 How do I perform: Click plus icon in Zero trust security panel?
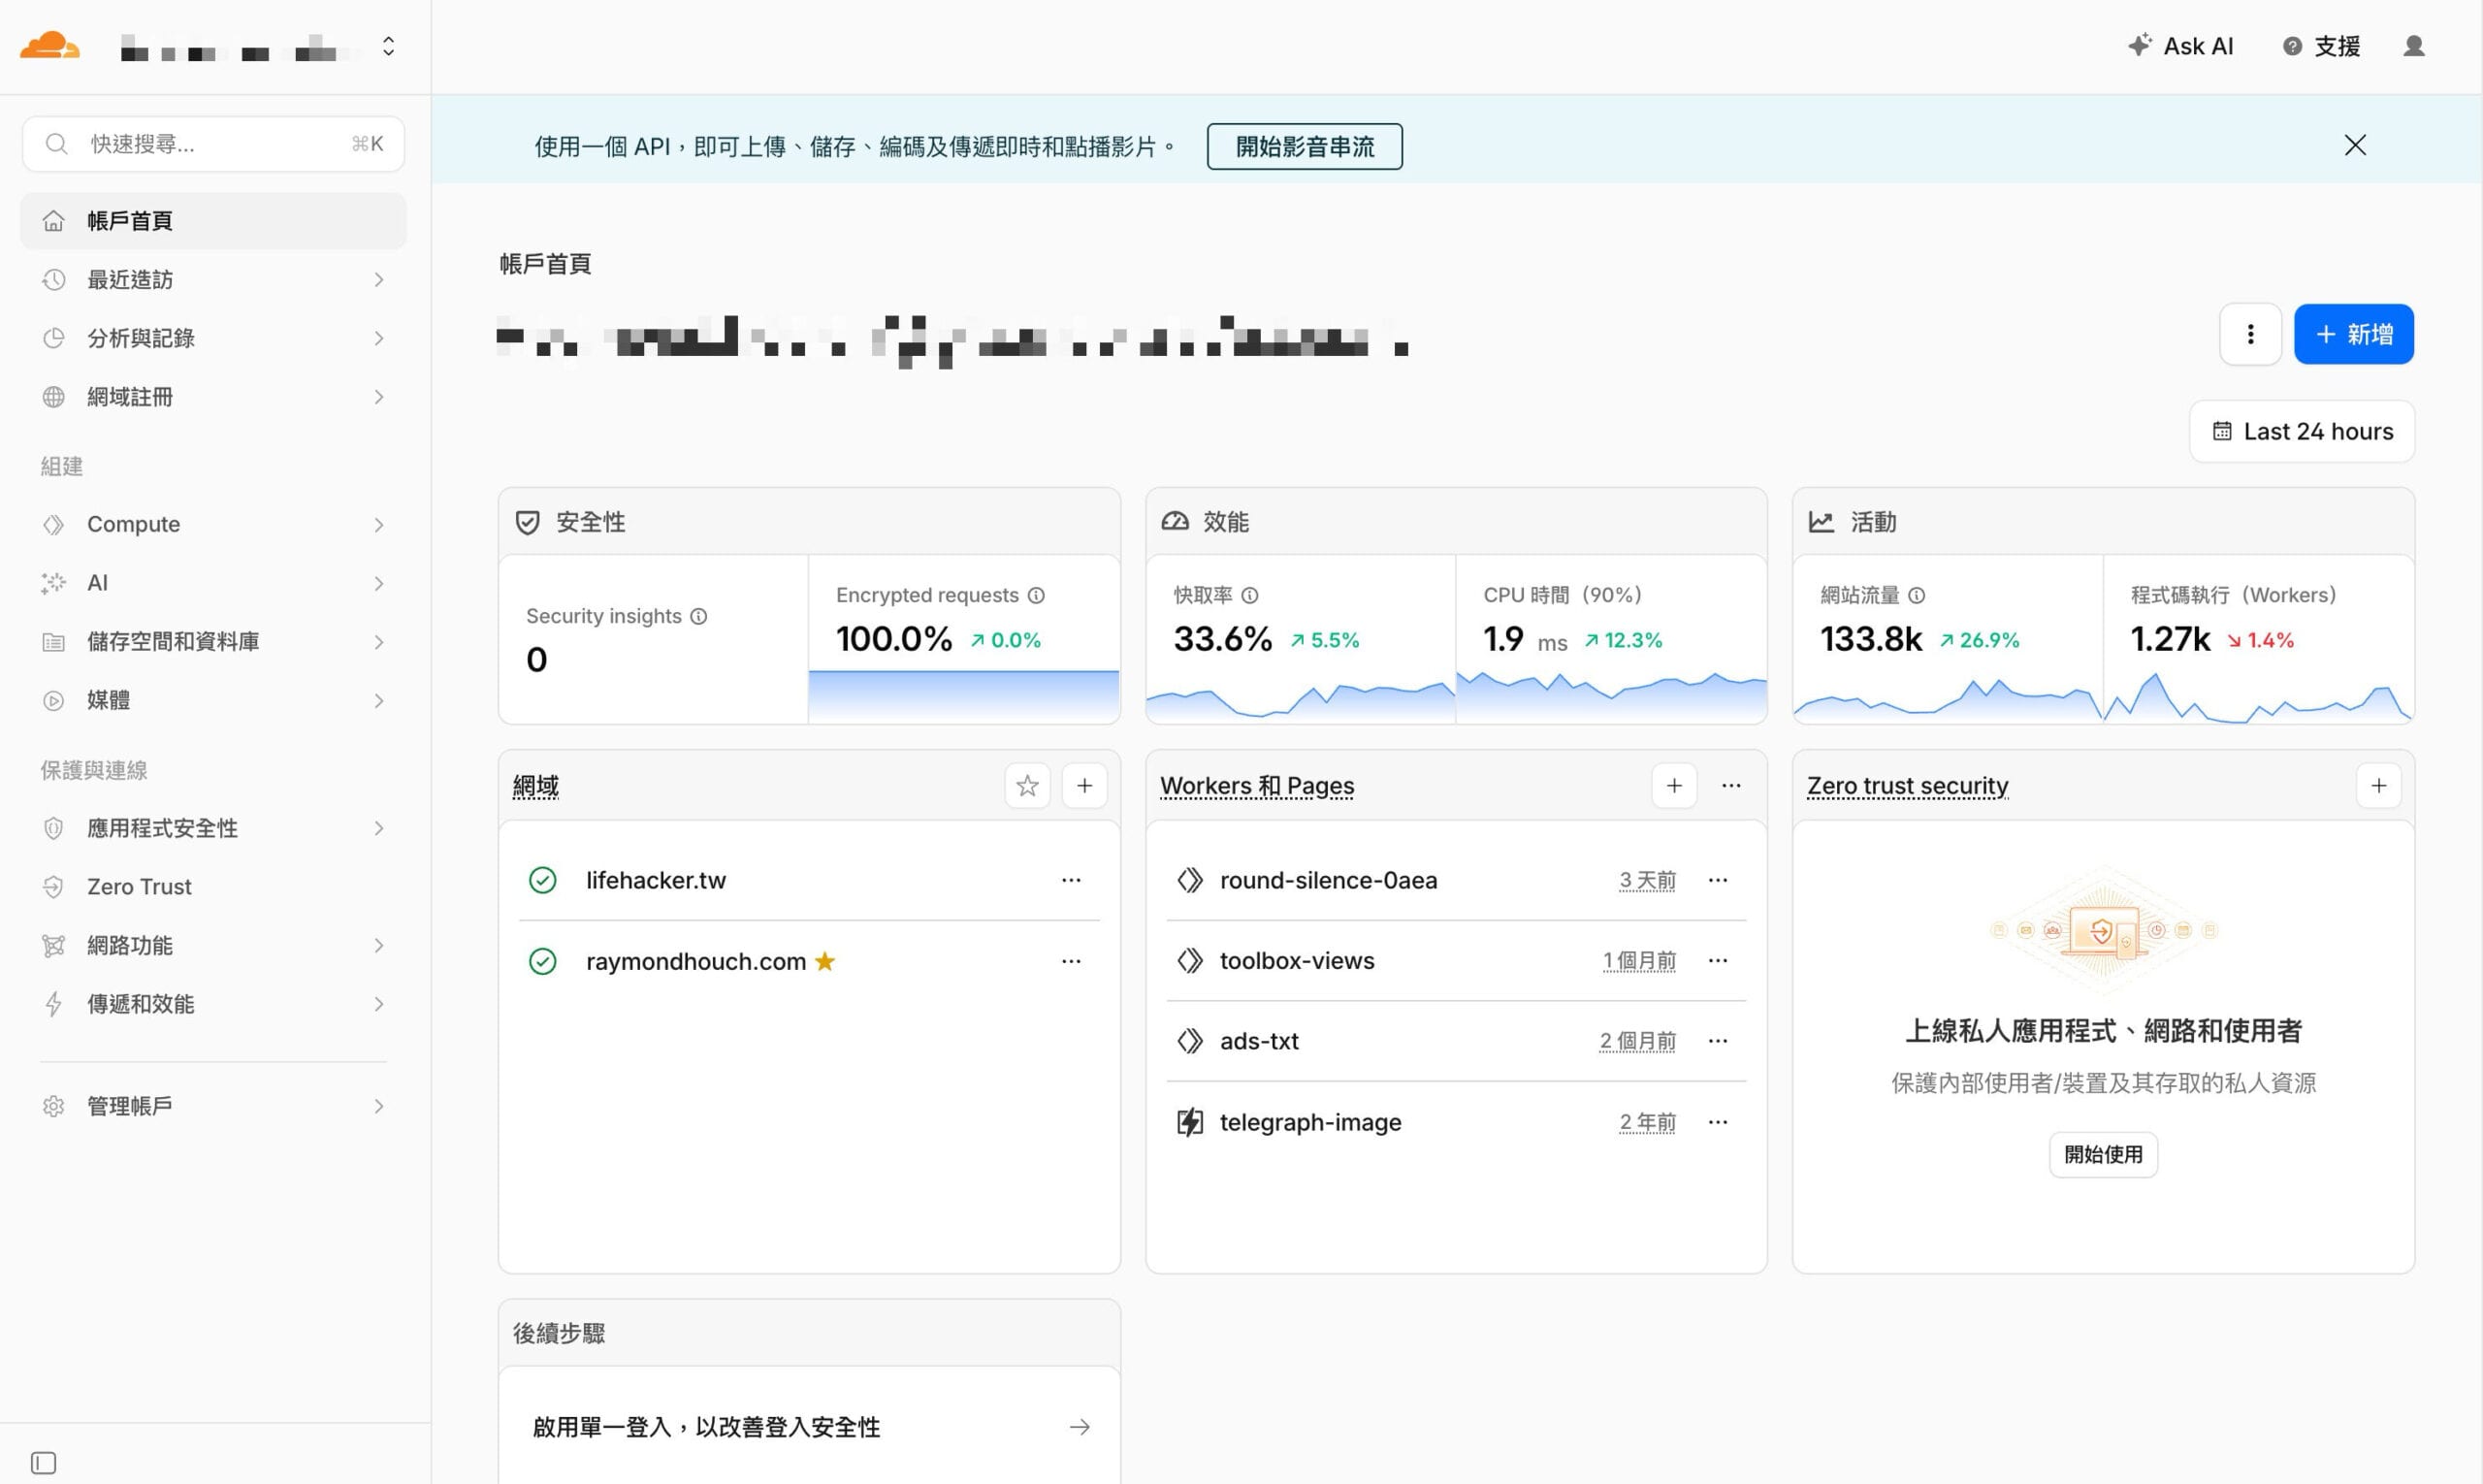click(2378, 786)
